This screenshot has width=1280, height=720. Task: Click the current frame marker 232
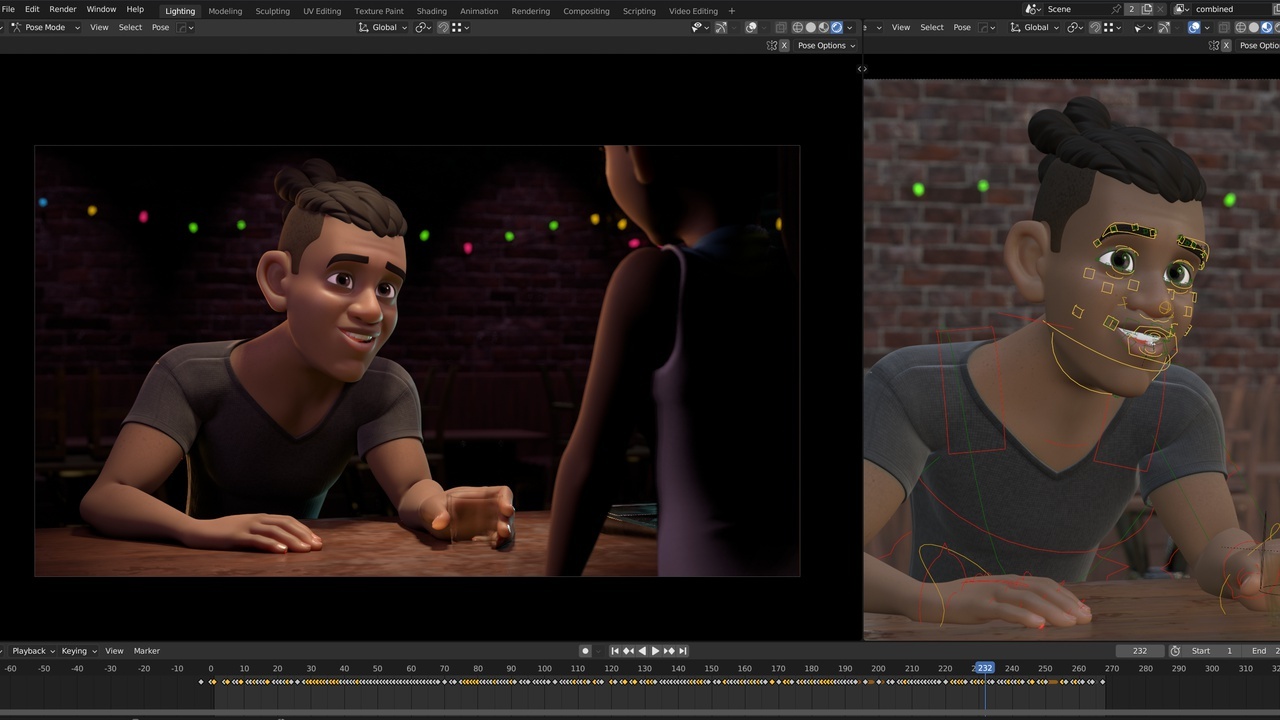[x=985, y=668]
